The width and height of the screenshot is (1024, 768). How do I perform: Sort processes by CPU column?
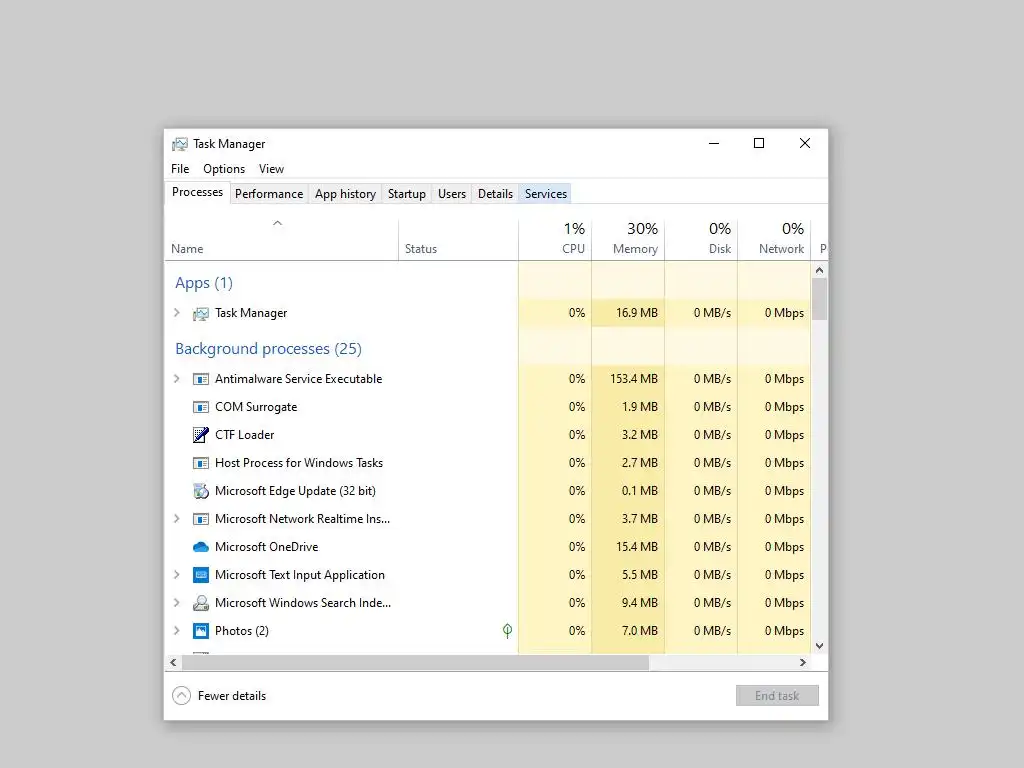[555, 240]
